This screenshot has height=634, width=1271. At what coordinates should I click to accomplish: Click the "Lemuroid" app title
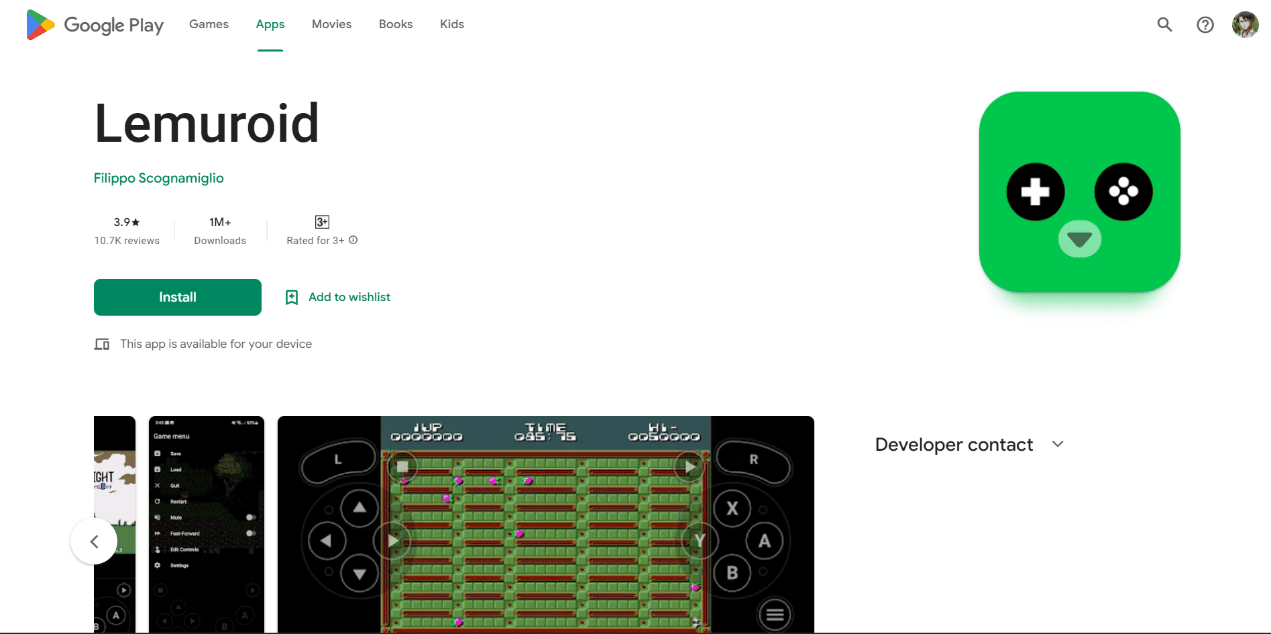click(207, 123)
